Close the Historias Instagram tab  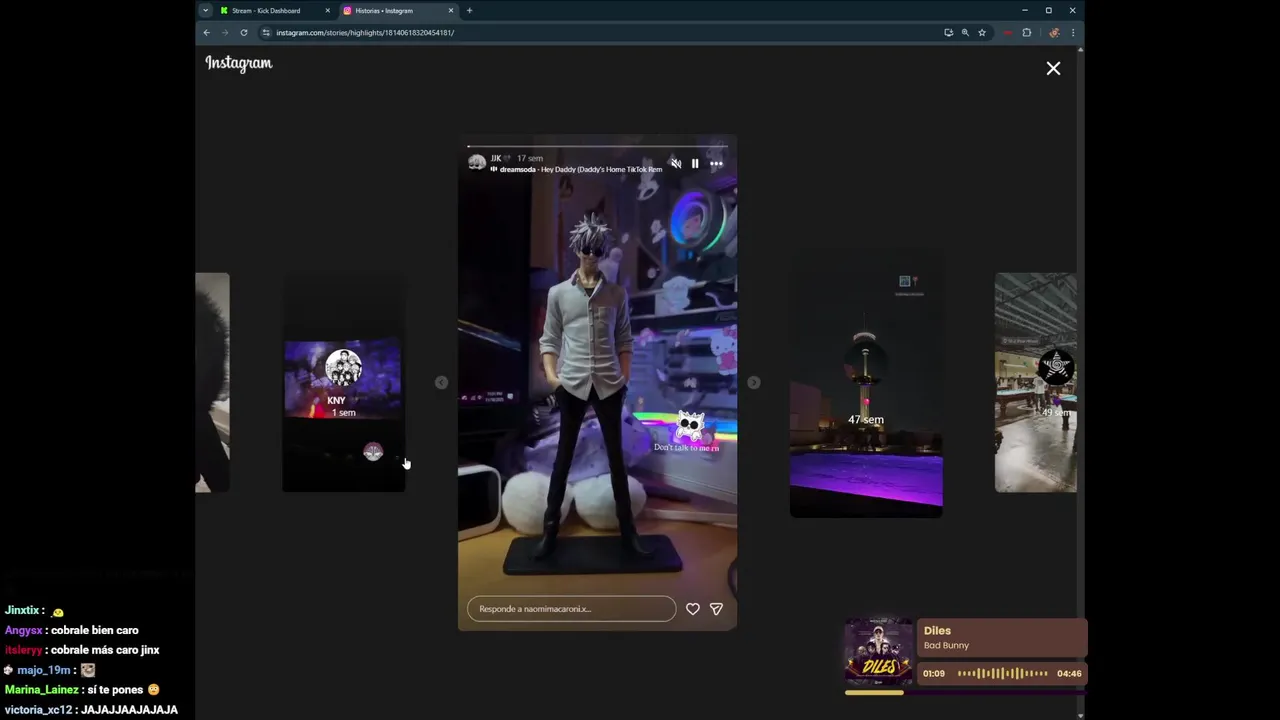click(451, 11)
